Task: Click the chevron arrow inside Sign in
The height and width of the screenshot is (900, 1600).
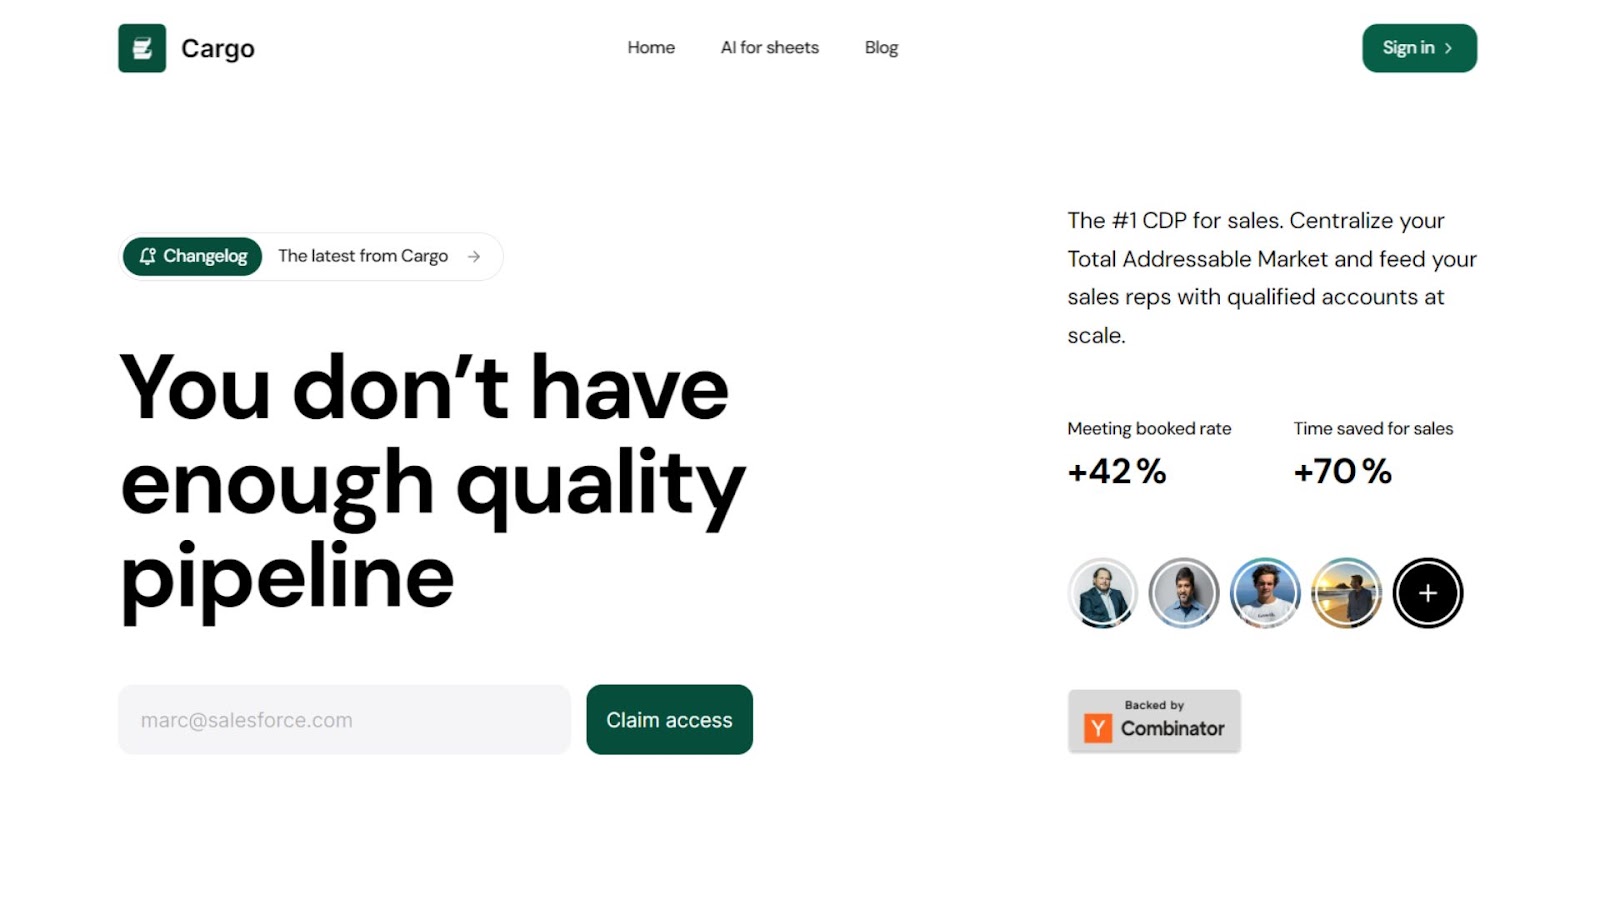Action: (1448, 48)
